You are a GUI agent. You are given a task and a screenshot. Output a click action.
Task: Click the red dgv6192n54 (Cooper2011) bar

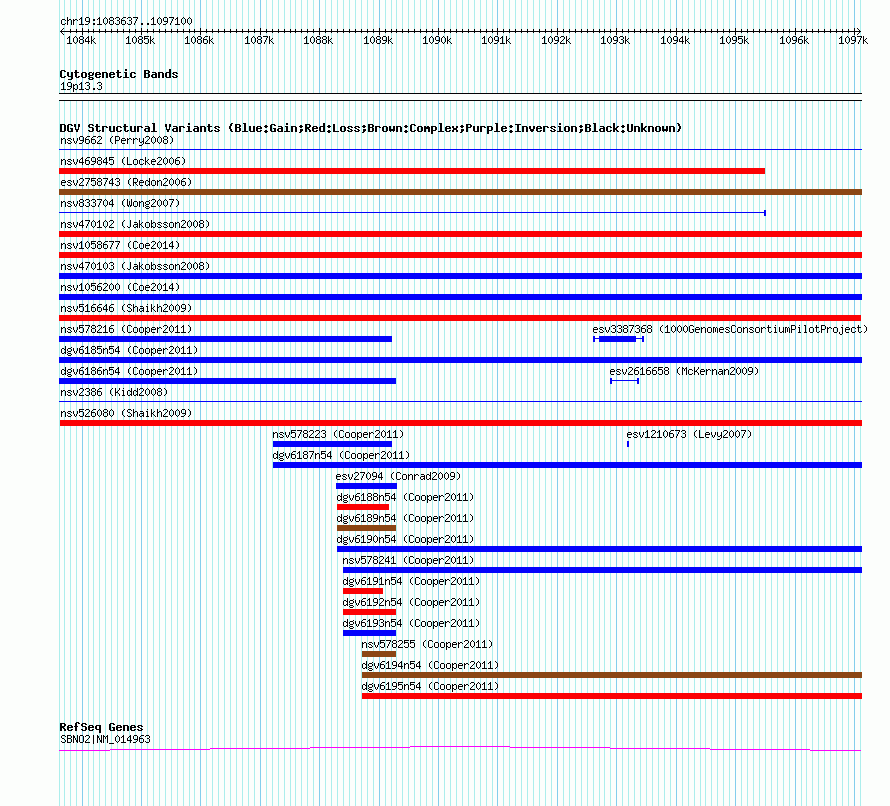(x=369, y=612)
